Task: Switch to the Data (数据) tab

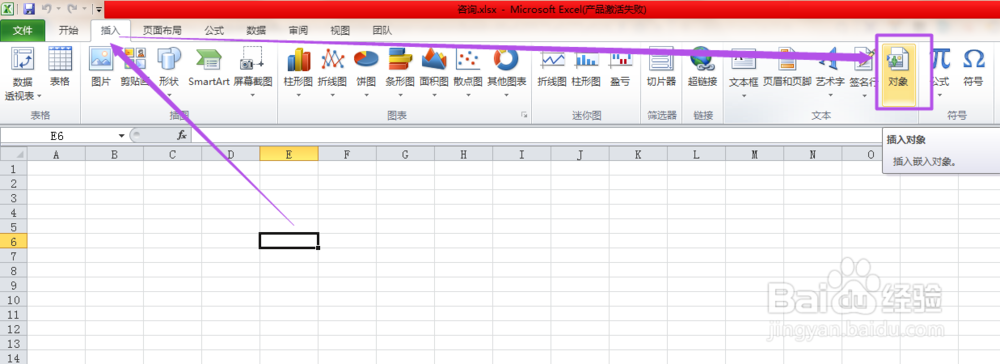Action: click(x=256, y=30)
